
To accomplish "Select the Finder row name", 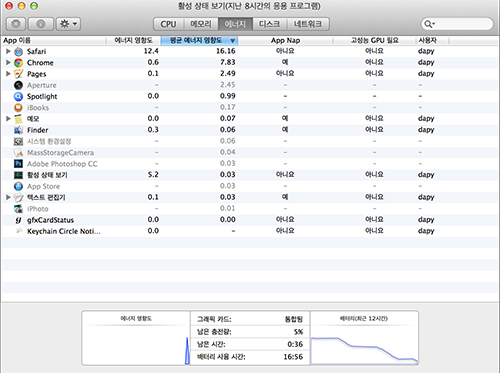I will point(38,130).
